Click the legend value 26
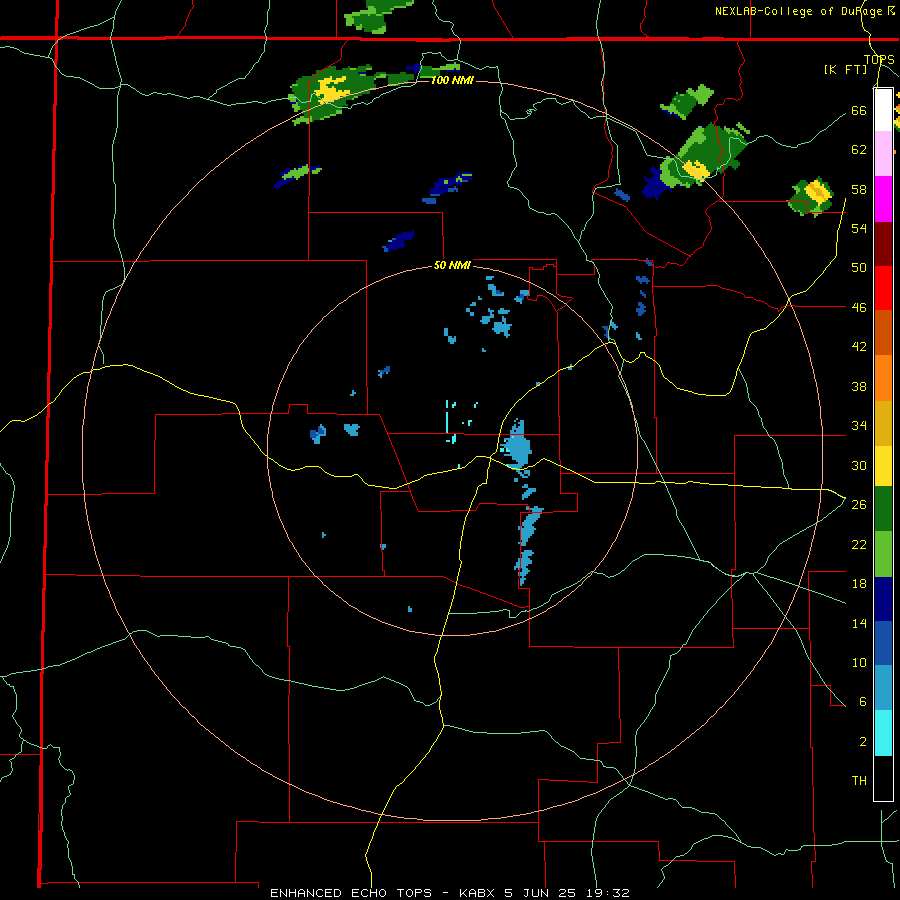900x900 pixels. (859, 505)
